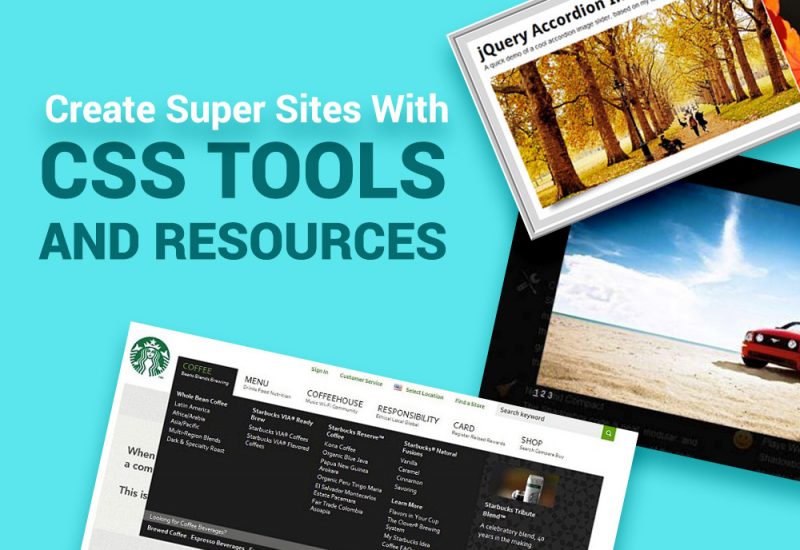Screen dimensions: 800x550
Task: Open Starbucks VIA Flavored Coffees link
Action: (x=277, y=442)
